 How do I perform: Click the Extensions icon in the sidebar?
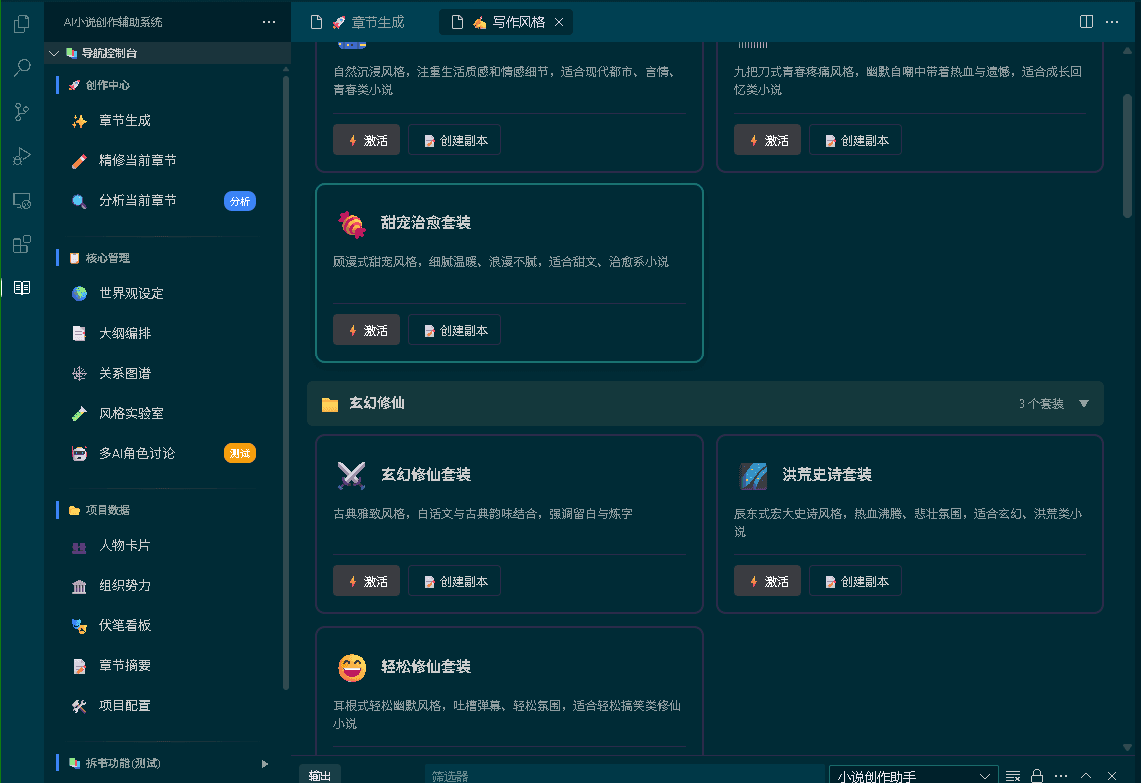[x=22, y=244]
